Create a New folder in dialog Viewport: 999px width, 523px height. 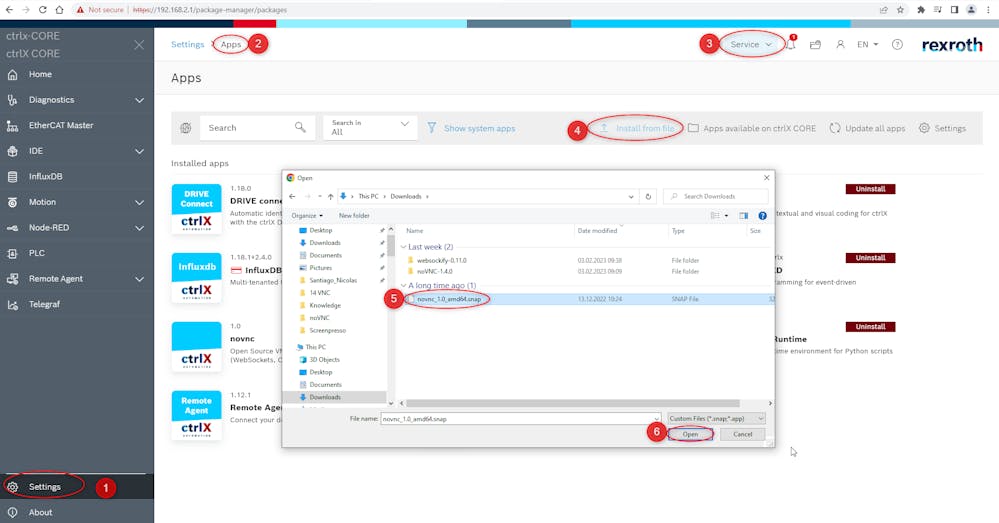[354, 216]
